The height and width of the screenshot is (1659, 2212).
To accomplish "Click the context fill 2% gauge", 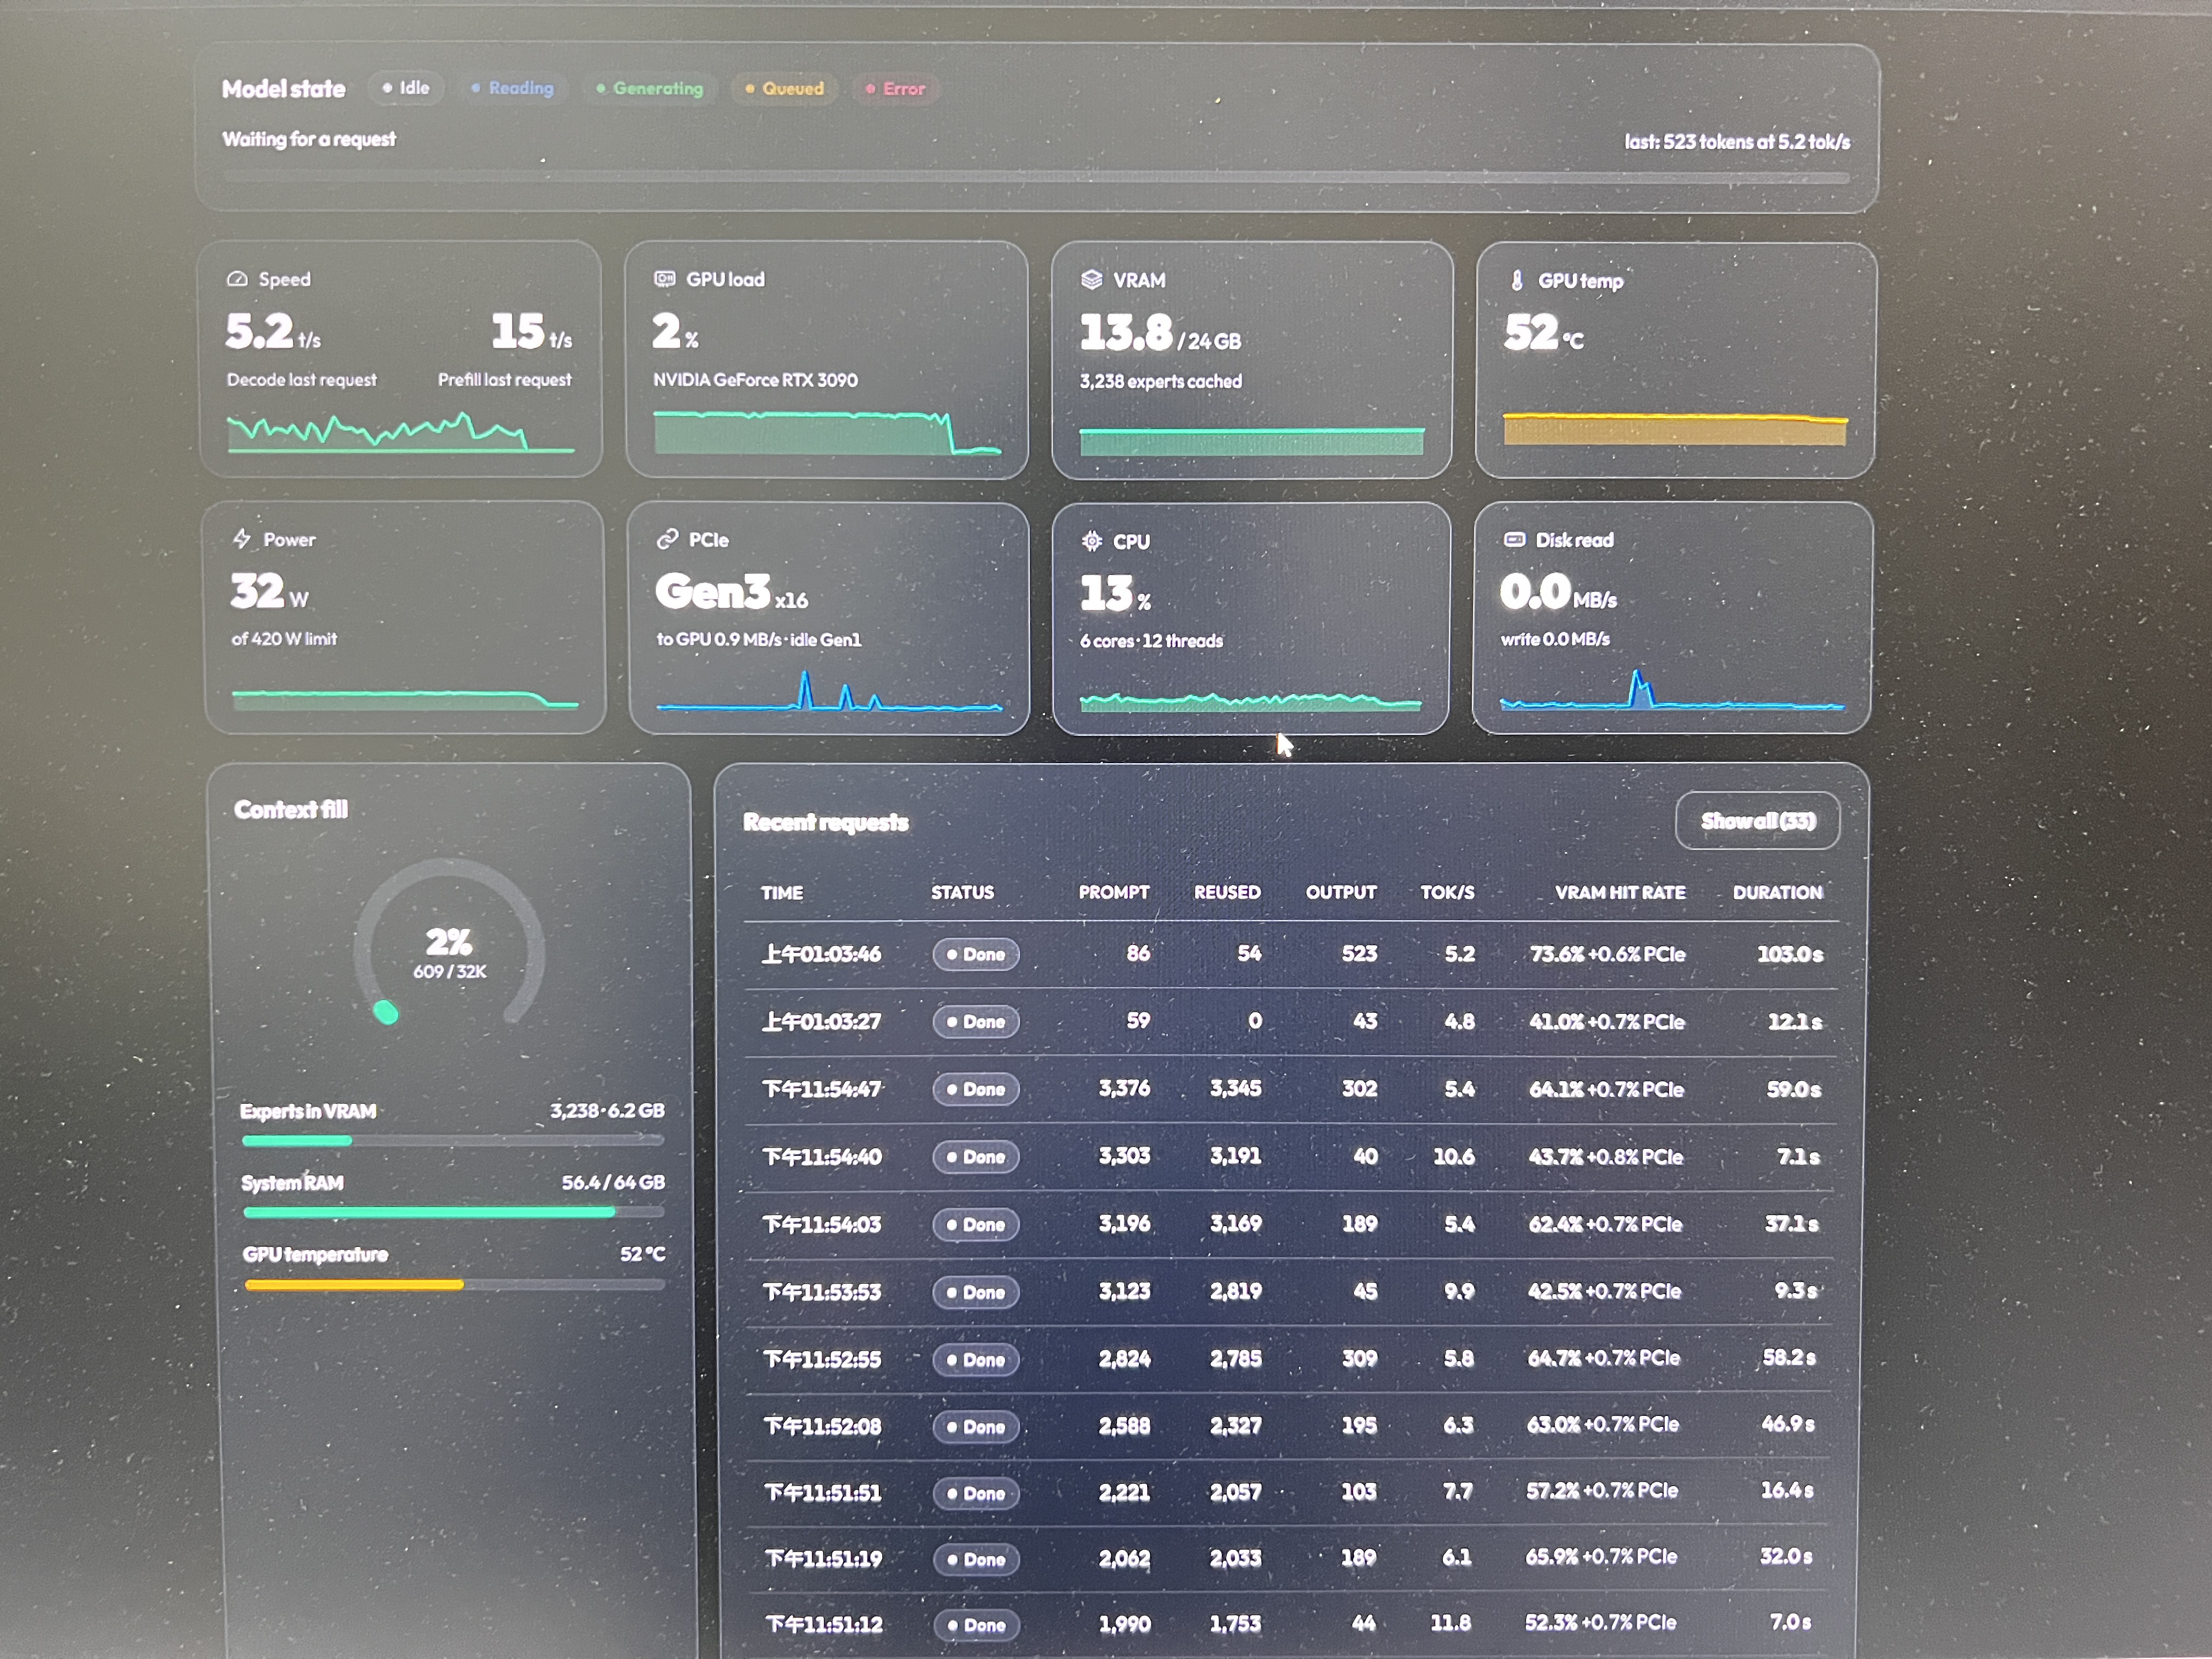I will point(449,942).
